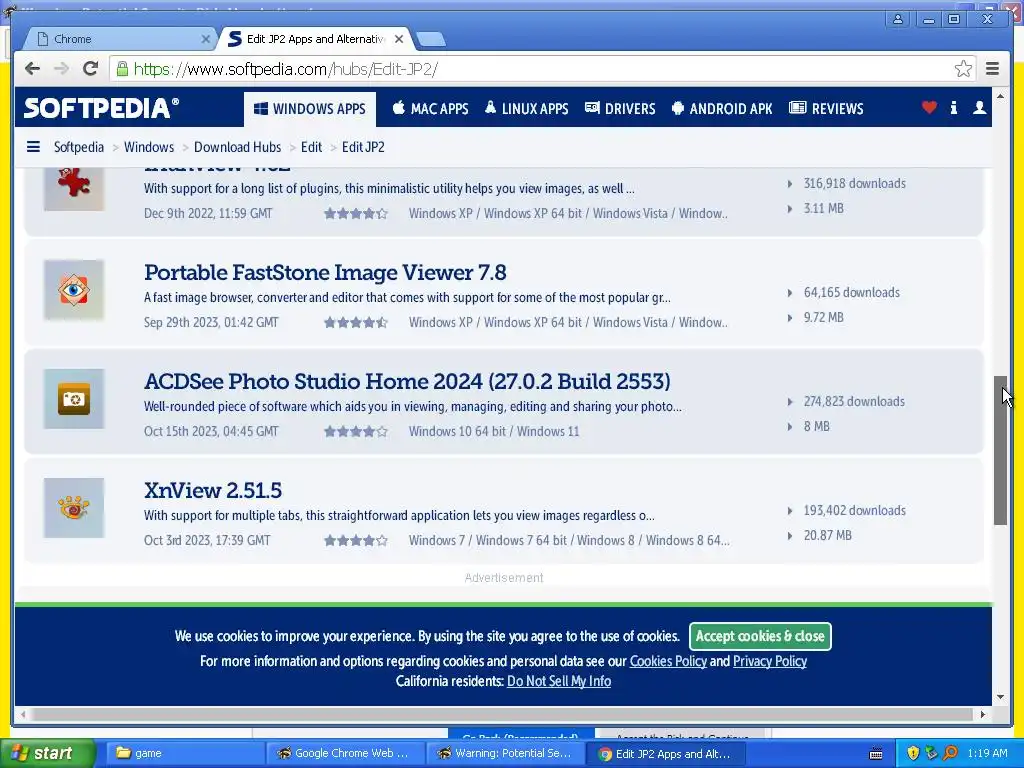Viewport: 1024px width, 768px height.
Task: Close the Chrome tab
Action: click(205, 39)
